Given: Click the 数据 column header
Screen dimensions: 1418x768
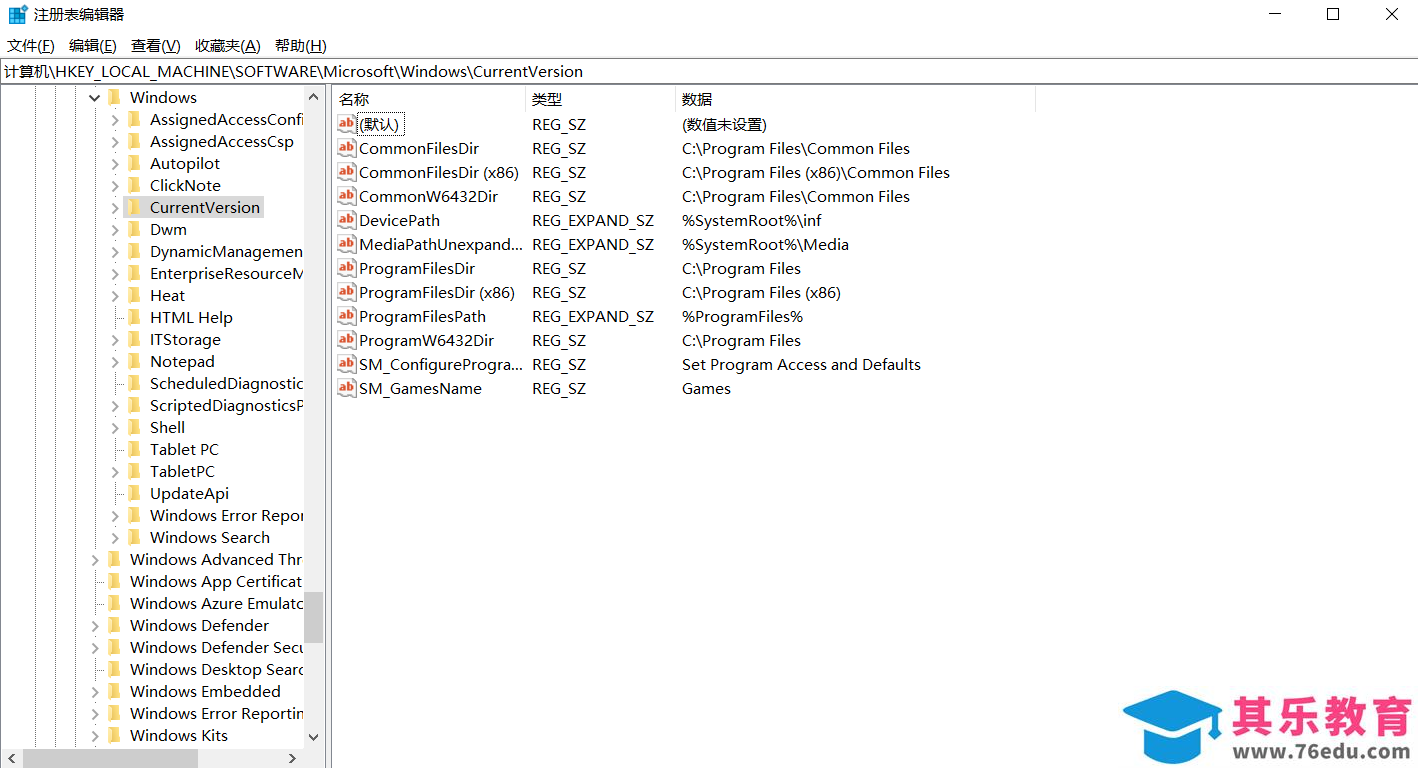Looking at the screenshot, I should pos(855,99).
